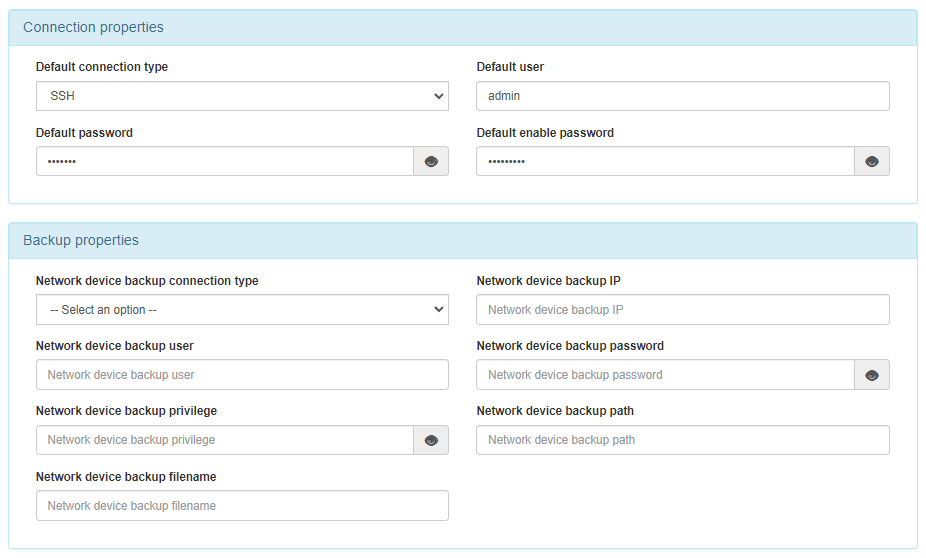
Task: Click into the Default password input field
Action: click(x=225, y=161)
